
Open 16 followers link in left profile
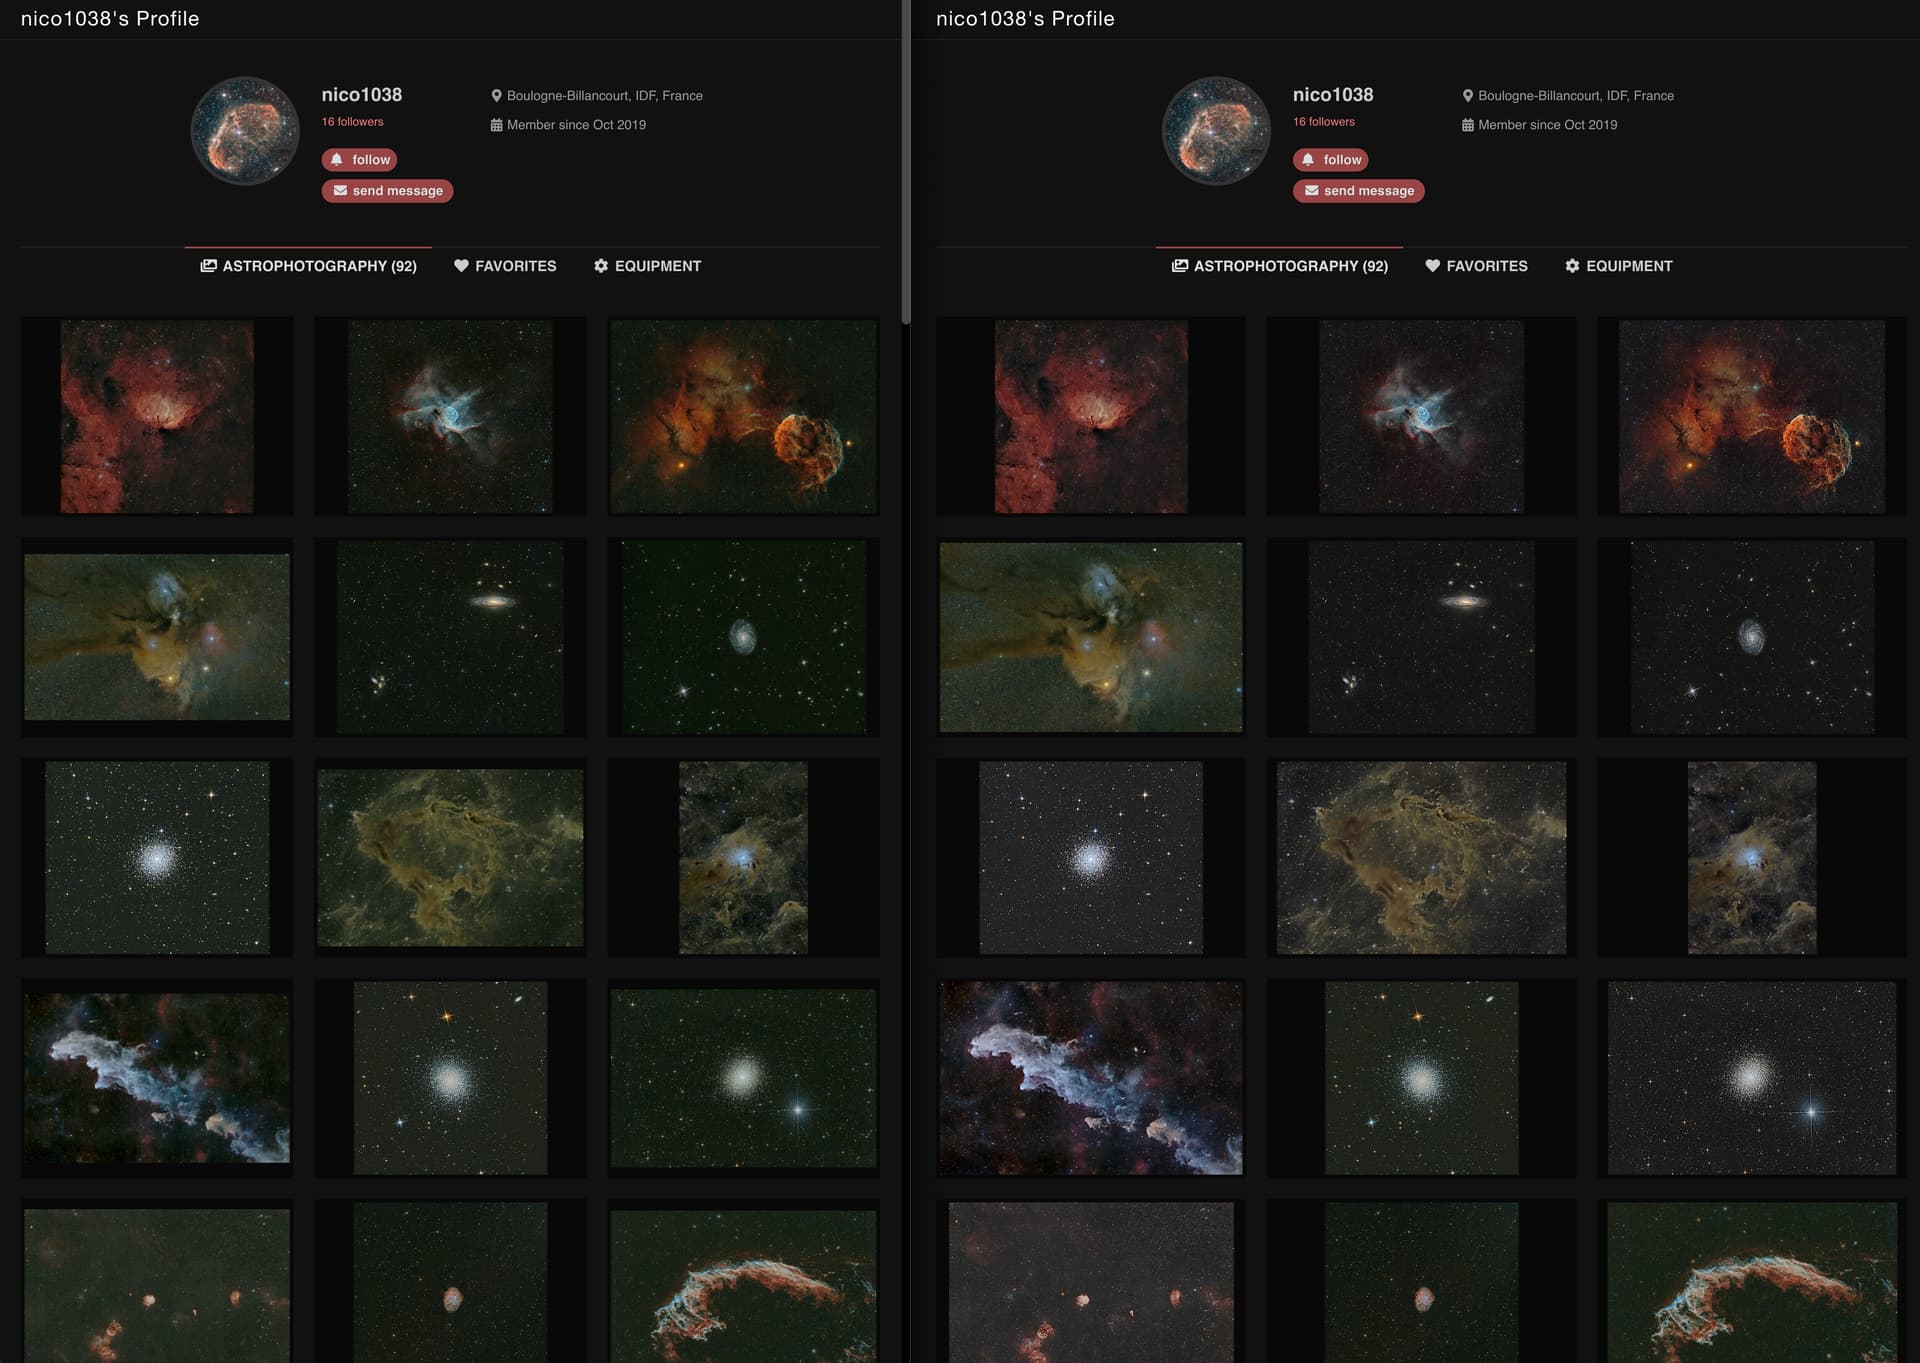[x=352, y=122]
